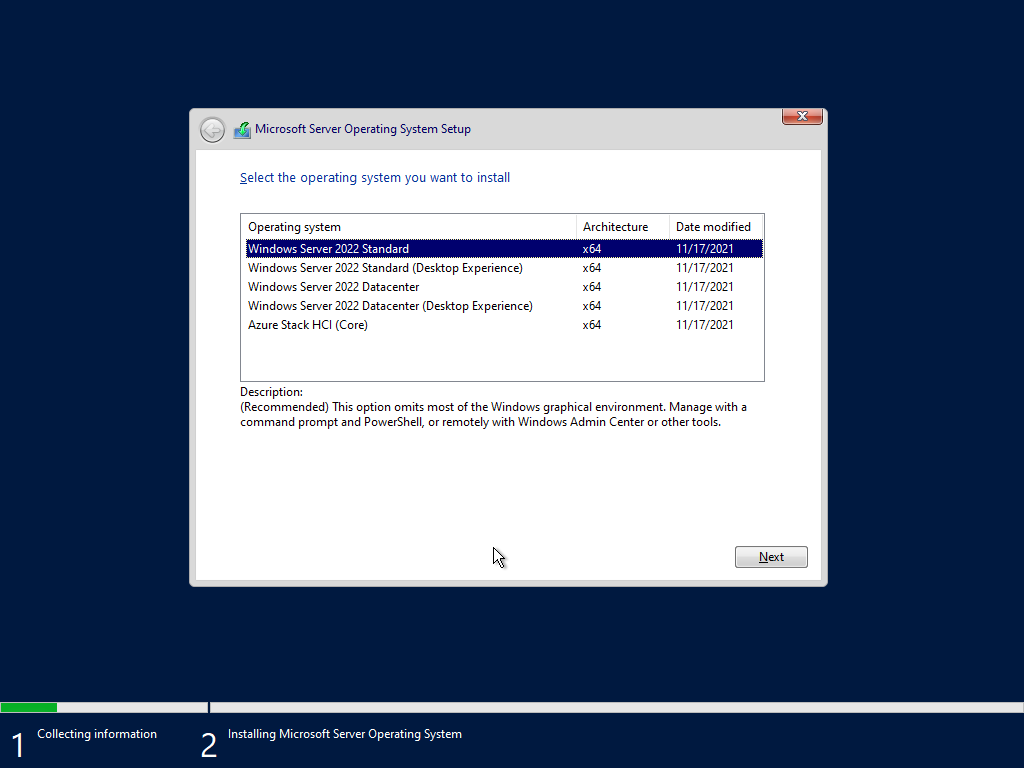
Task: Click the back arrow button in setup window
Action: click(212, 130)
